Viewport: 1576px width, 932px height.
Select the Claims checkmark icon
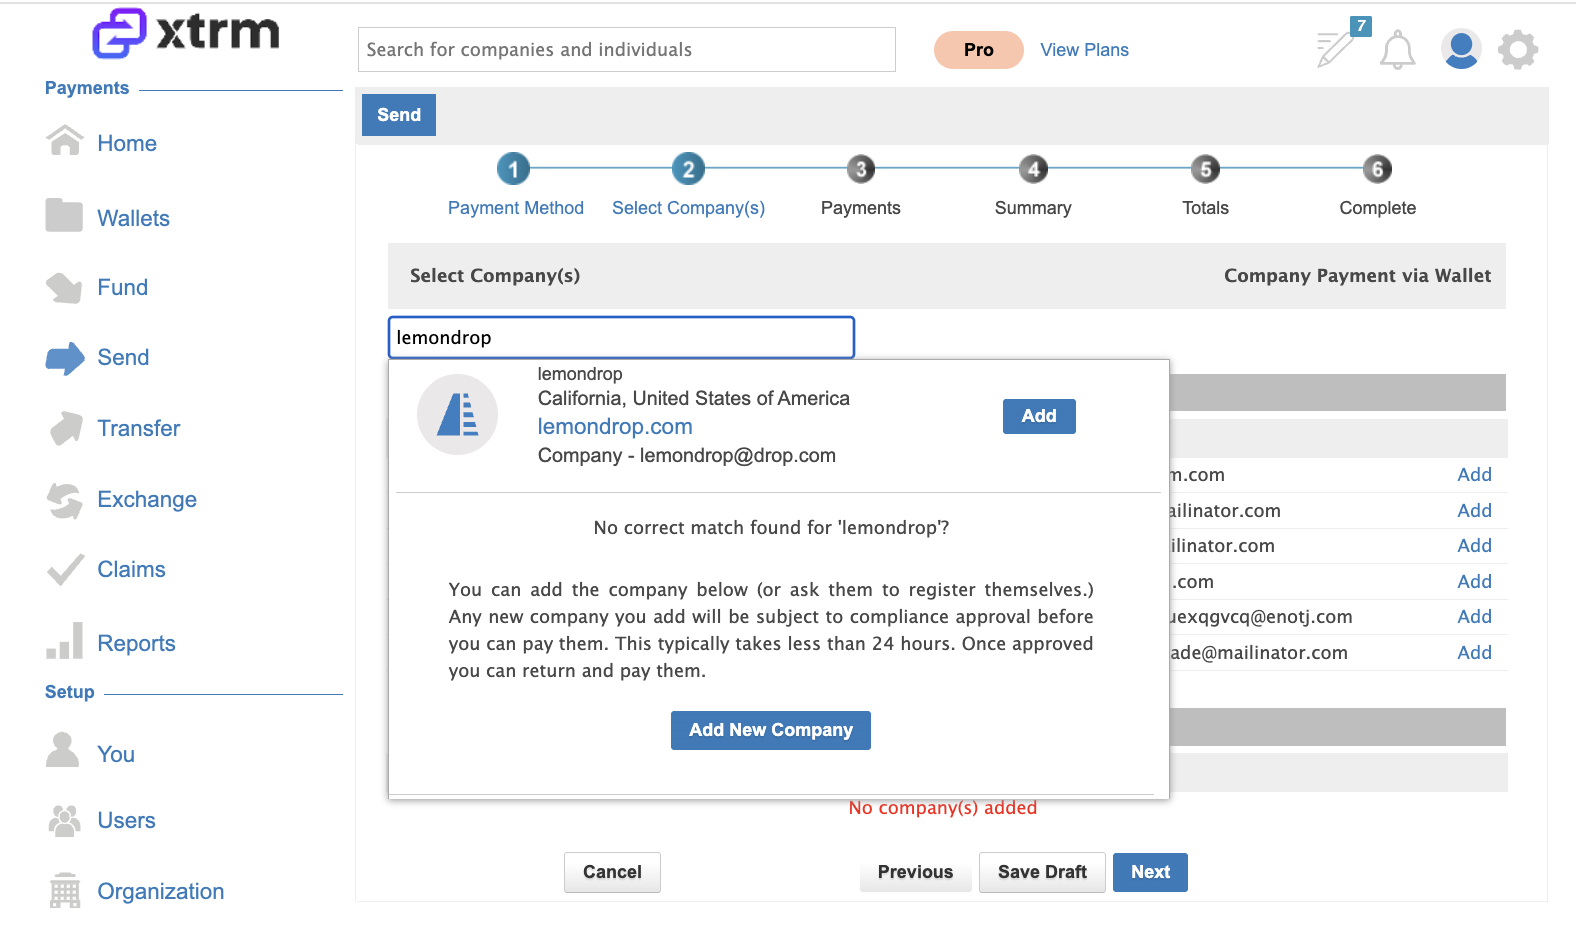pyautogui.click(x=65, y=569)
